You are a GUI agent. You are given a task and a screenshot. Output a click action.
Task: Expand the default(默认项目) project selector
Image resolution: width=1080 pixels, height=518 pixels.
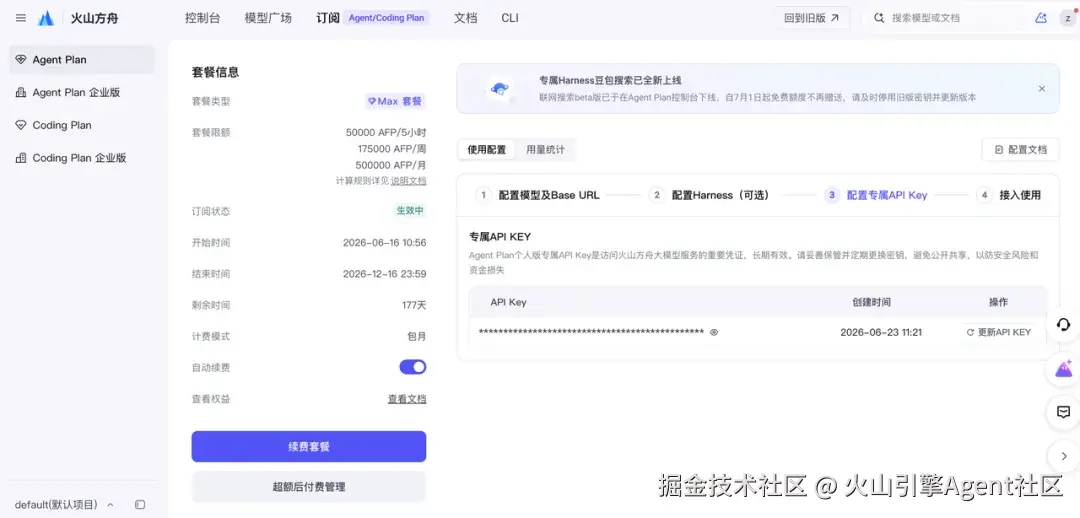[x=64, y=505]
